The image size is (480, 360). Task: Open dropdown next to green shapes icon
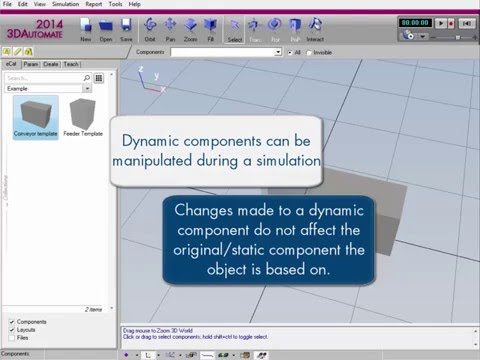[234, 355]
